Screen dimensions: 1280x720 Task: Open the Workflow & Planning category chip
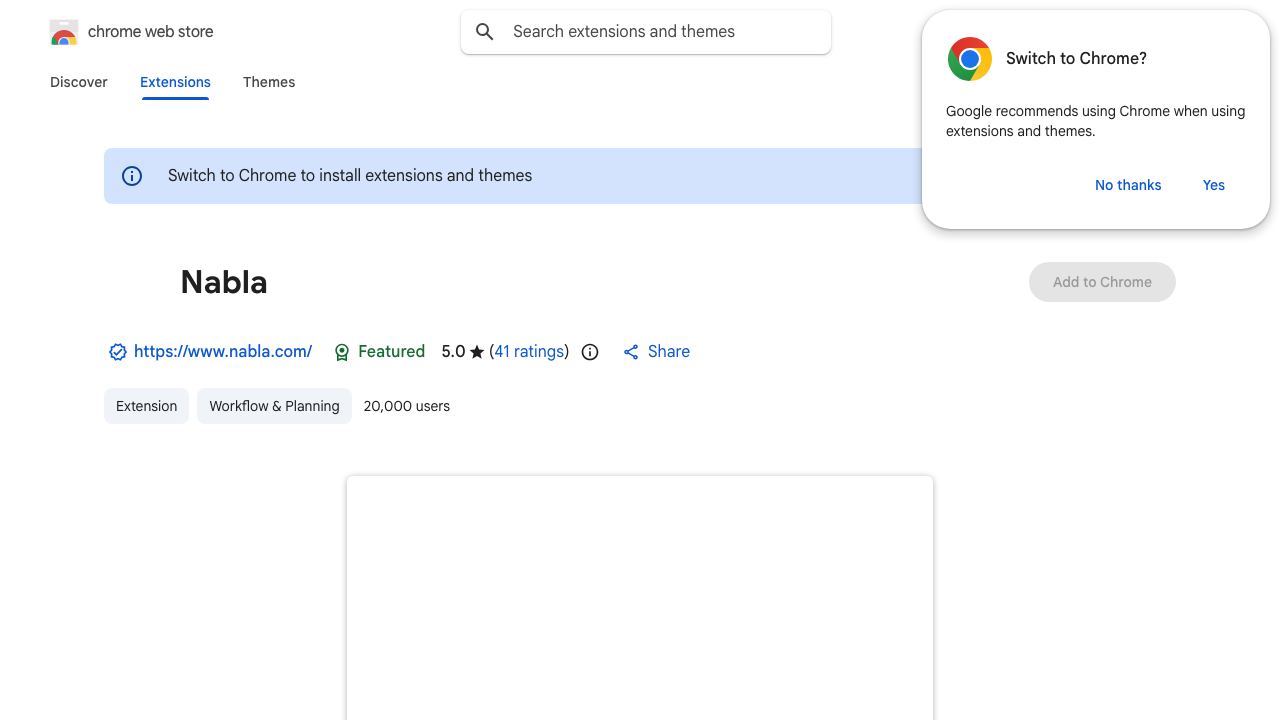[x=274, y=406]
